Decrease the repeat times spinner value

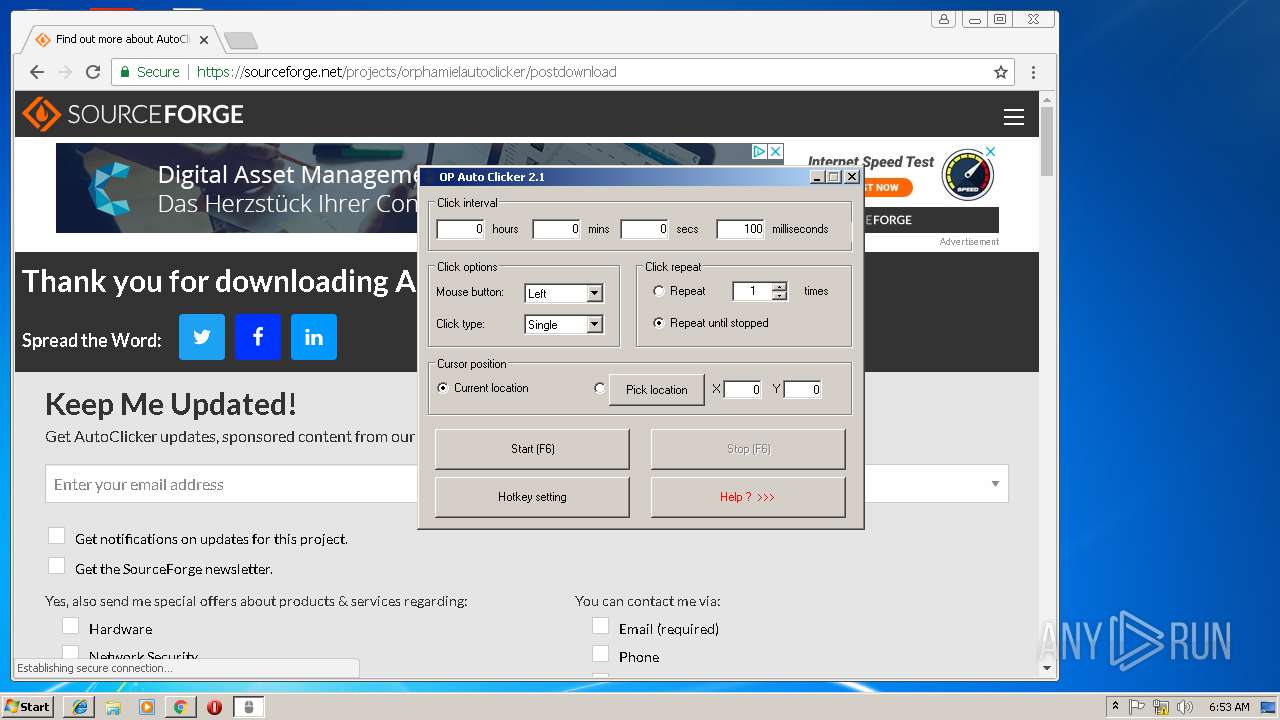780,296
